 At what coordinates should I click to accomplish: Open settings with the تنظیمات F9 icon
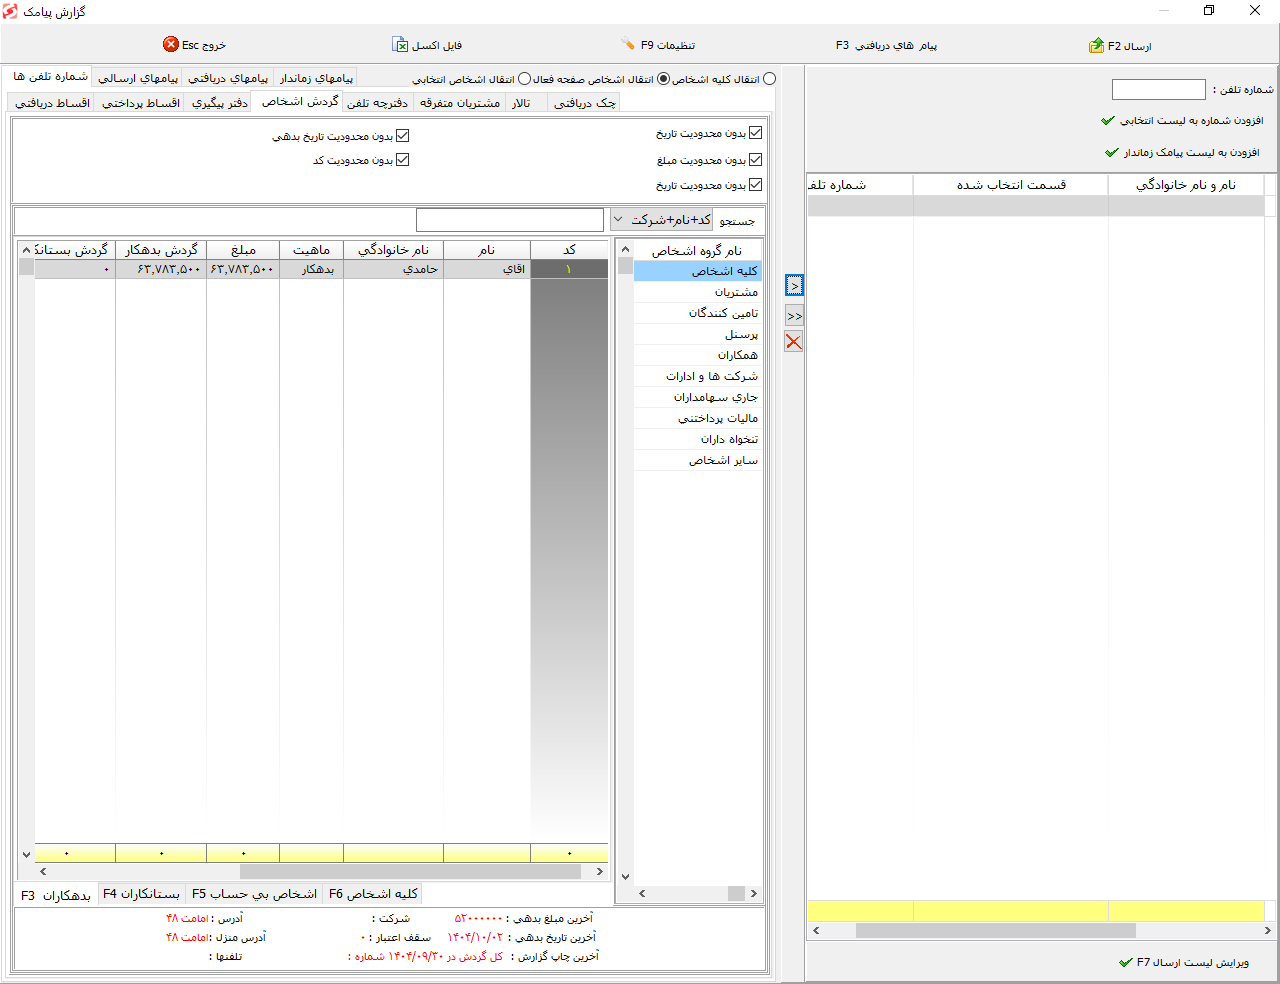(x=628, y=45)
